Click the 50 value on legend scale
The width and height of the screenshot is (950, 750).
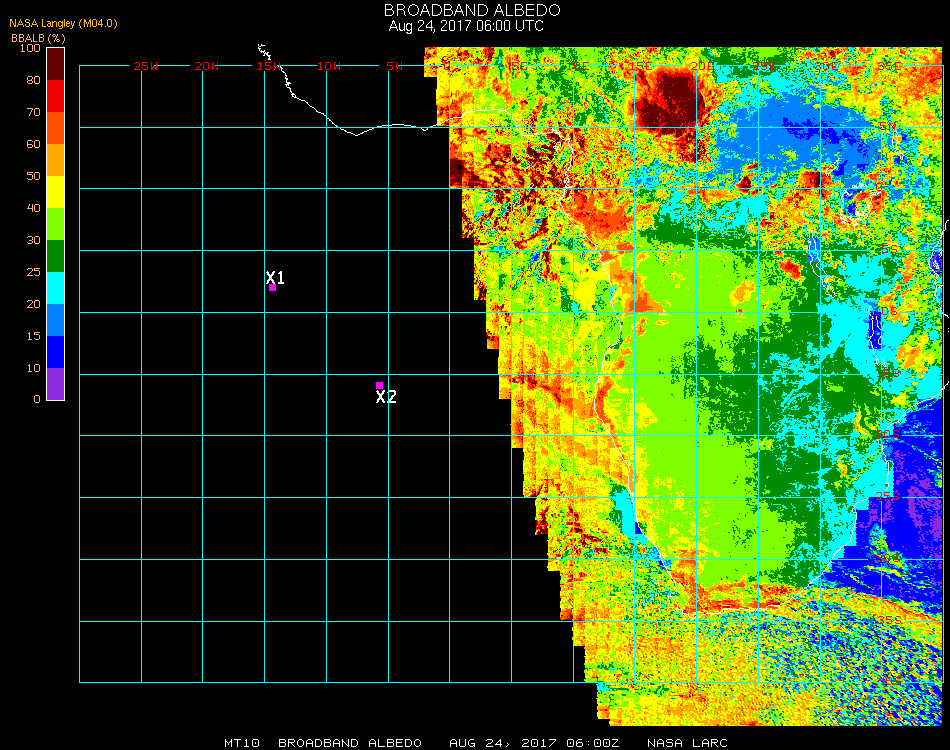pos(33,176)
